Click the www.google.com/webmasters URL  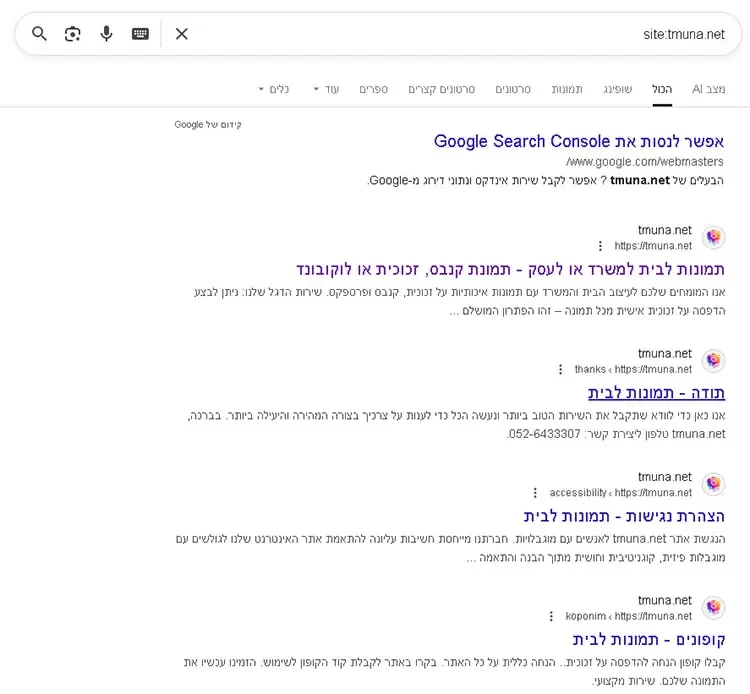point(644,162)
